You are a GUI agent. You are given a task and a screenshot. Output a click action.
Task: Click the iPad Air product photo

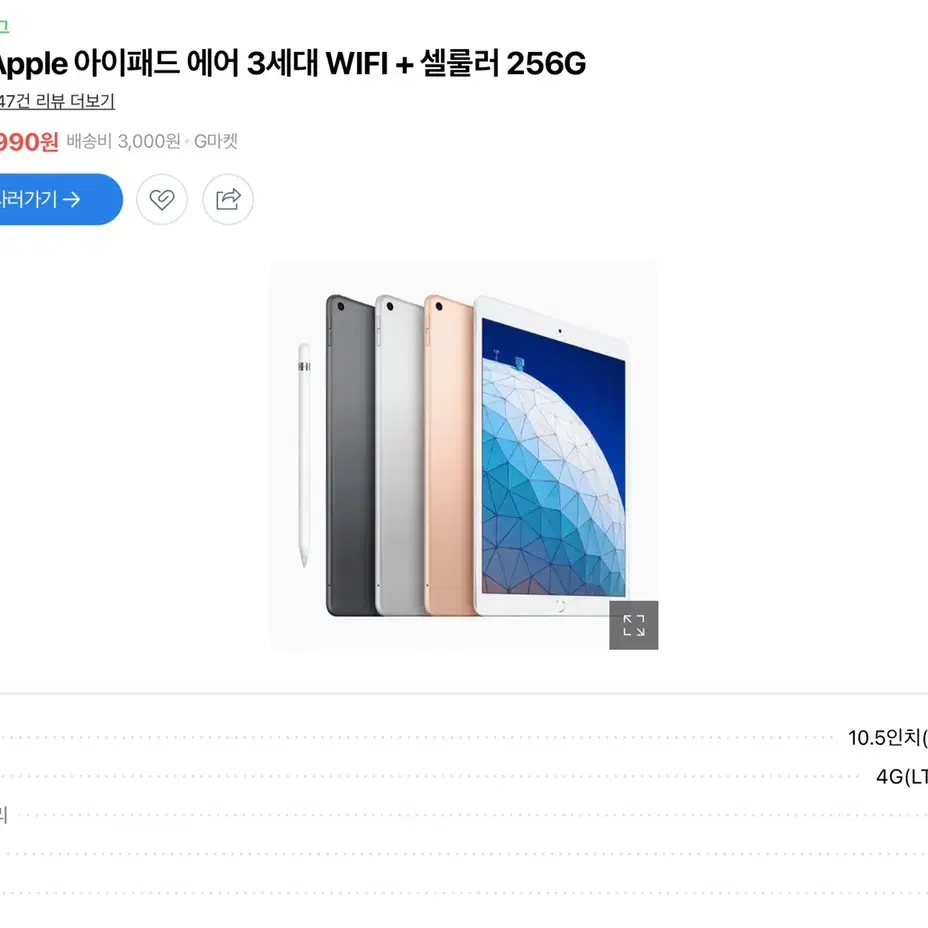463,455
